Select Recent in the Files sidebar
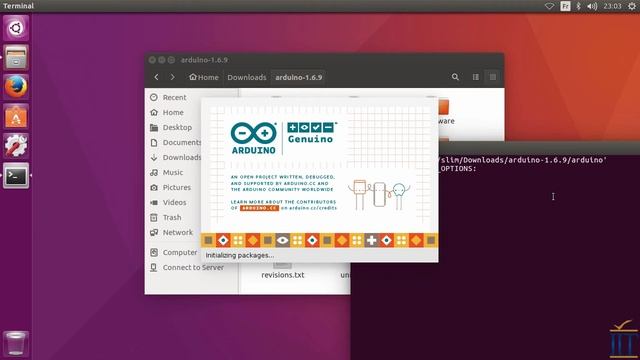The height and width of the screenshot is (360, 640). tap(174, 97)
